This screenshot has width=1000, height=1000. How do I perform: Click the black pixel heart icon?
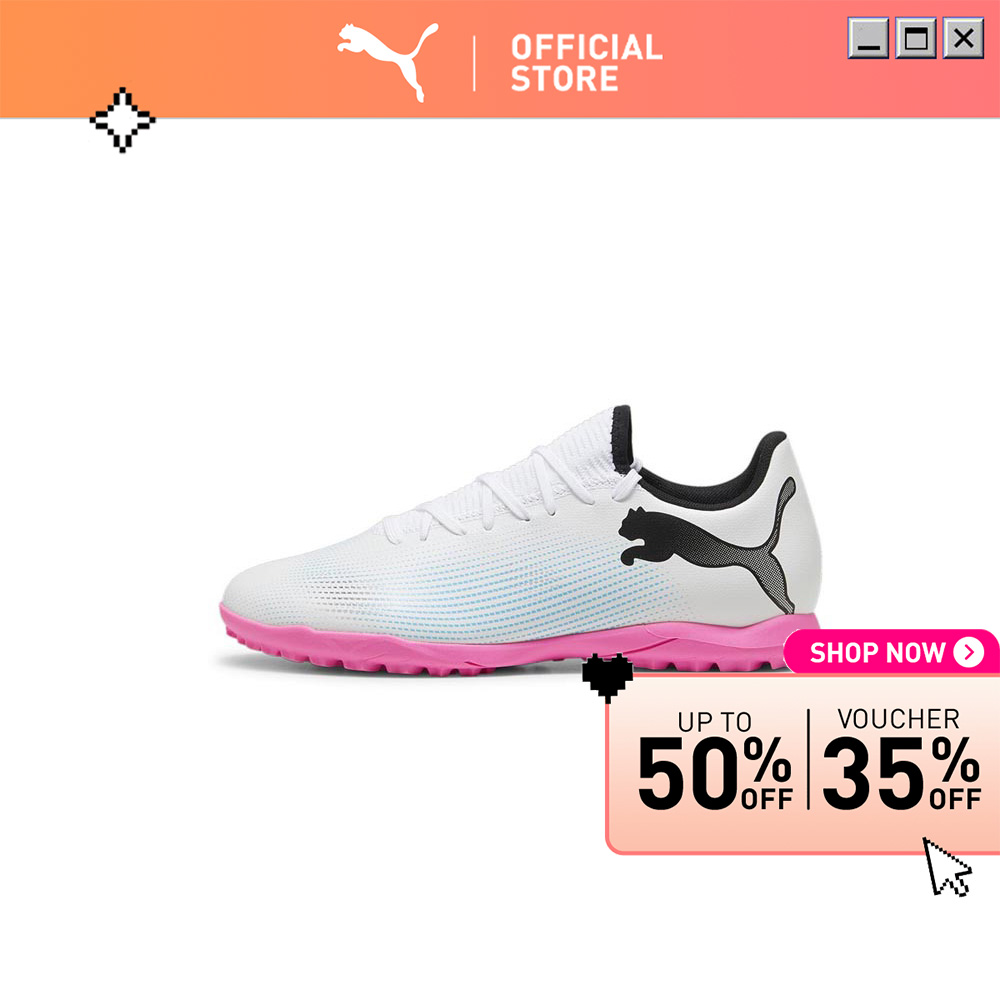607,678
